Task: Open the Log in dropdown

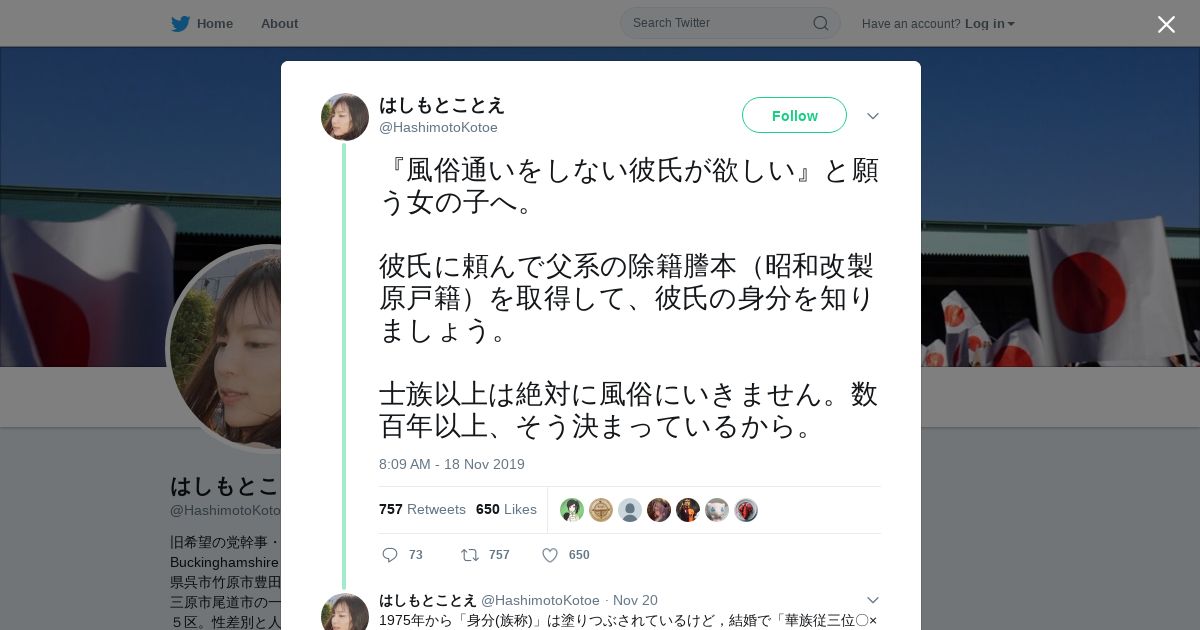Action: click(990, 24)
